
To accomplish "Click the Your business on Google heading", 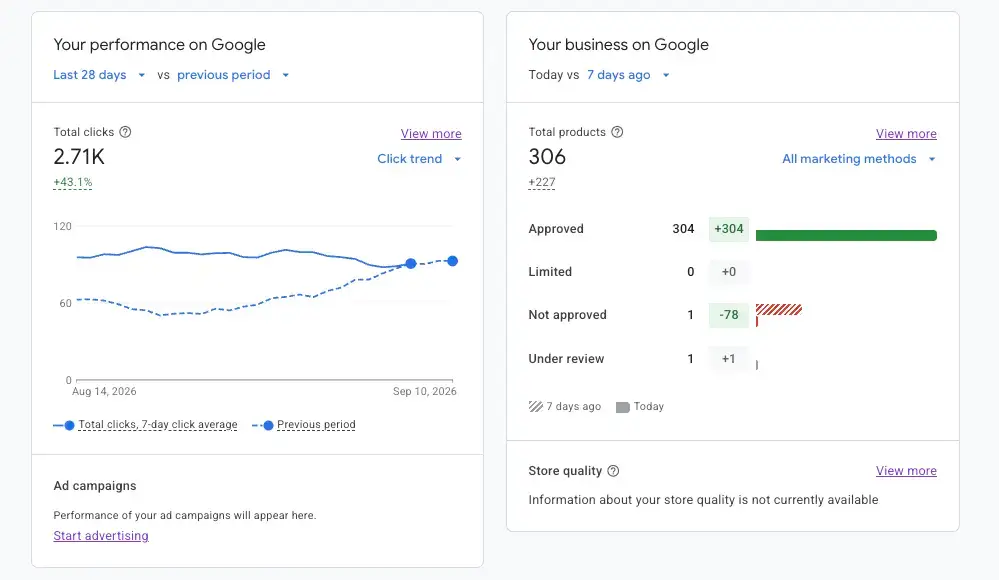I will click(618, 45).
